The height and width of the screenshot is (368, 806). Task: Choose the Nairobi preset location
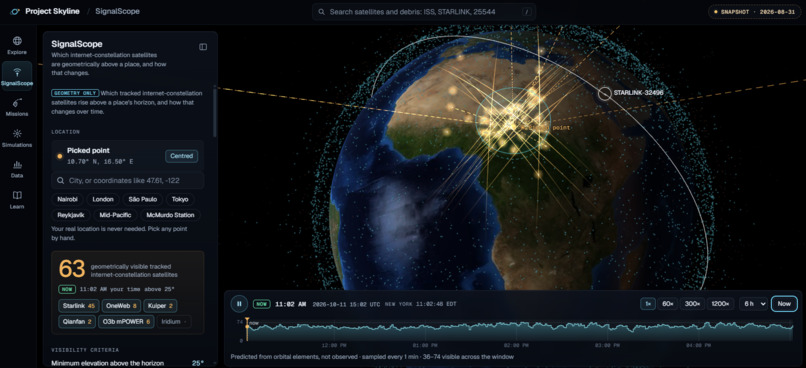(66, 199)
